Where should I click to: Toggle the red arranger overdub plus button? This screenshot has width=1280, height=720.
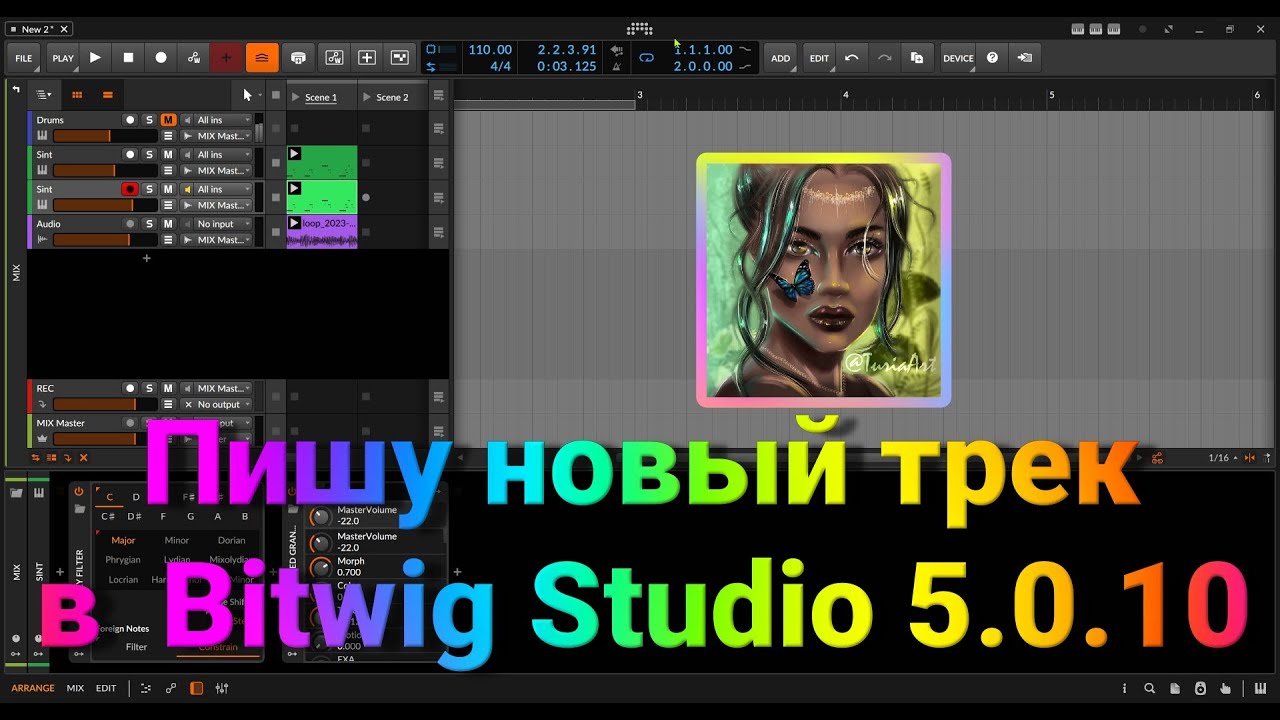point(226,58)
